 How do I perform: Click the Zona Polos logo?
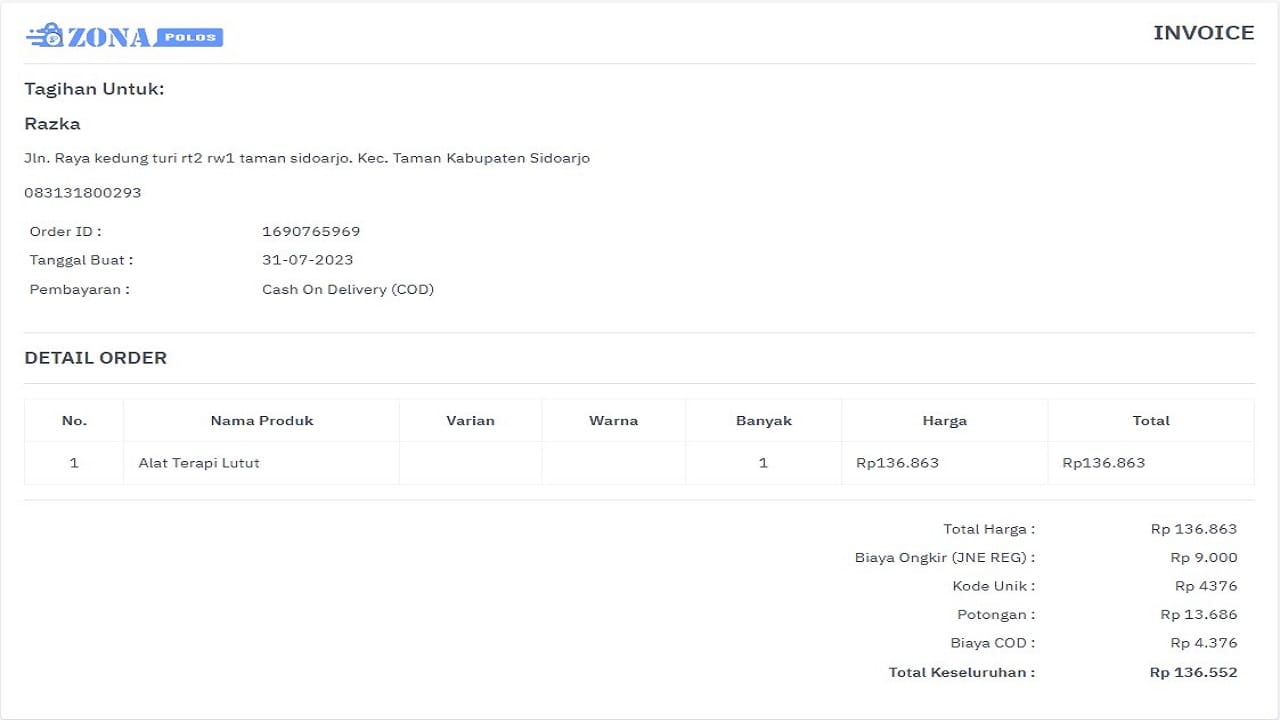pyautogui.click(x=124, y=37)
